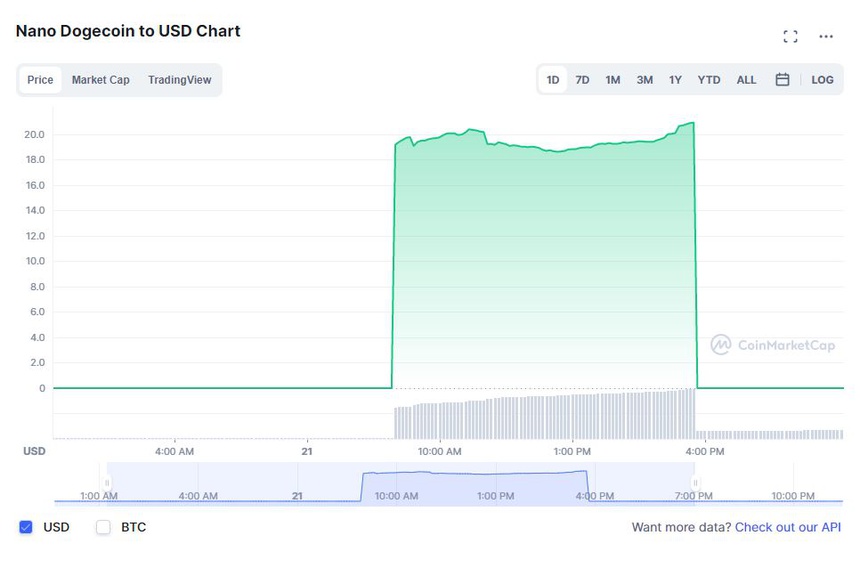Toggle the LOG scale button
Screen dimensions: 860x568
(x=822, y=80)
